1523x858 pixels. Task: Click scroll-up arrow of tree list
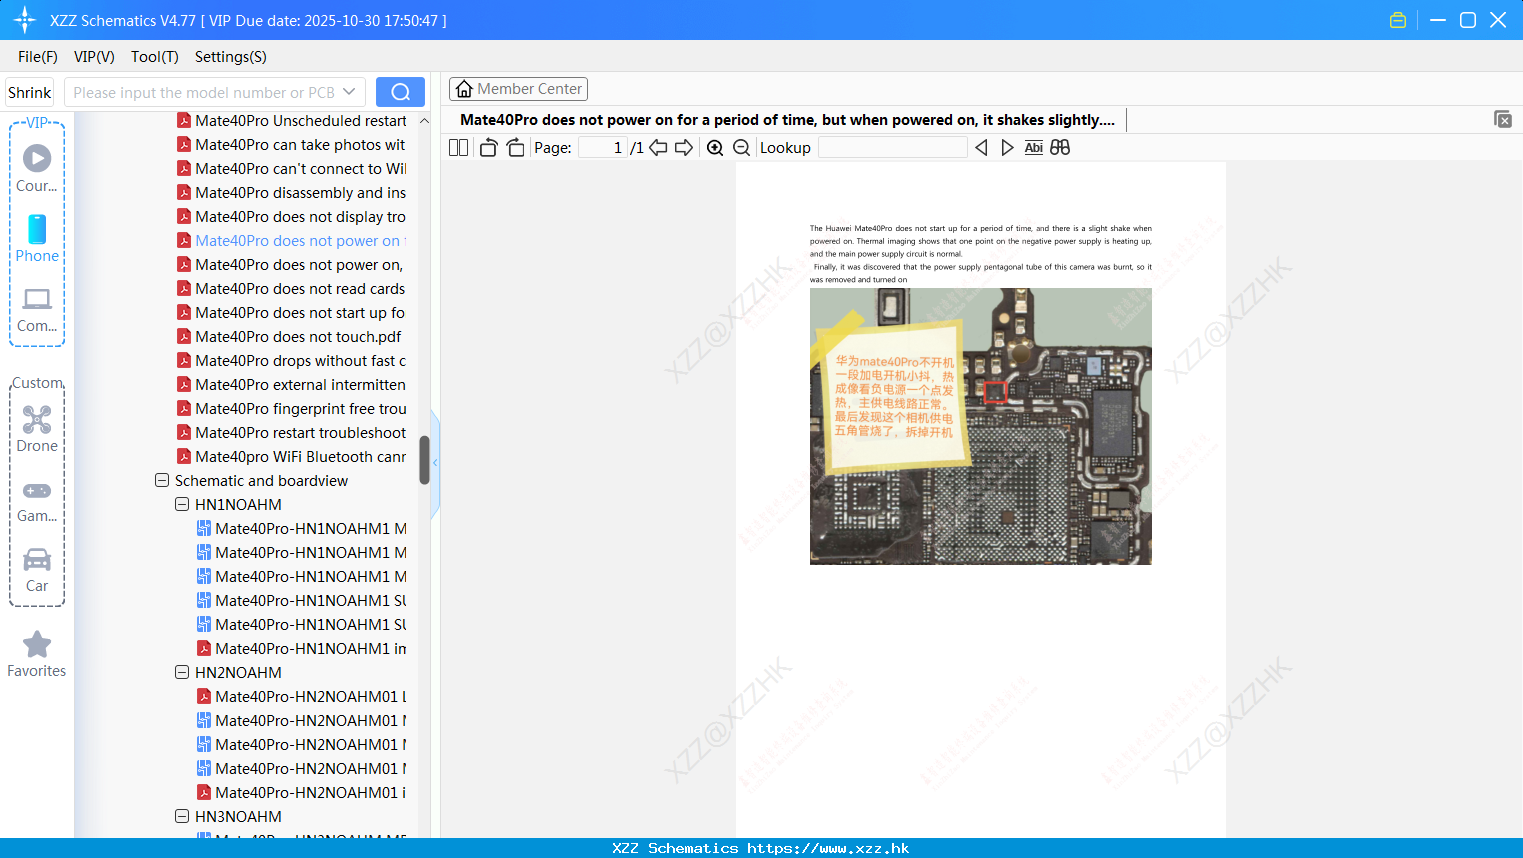pos(424,121)
